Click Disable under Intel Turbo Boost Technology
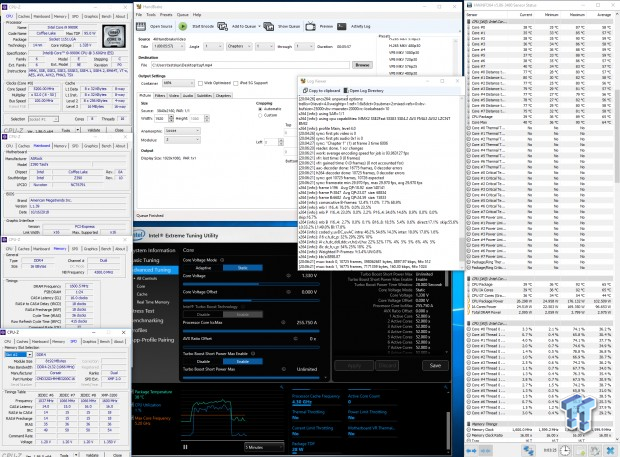The image size is (620, 457). pyautogui.click(x=203, y=315)
